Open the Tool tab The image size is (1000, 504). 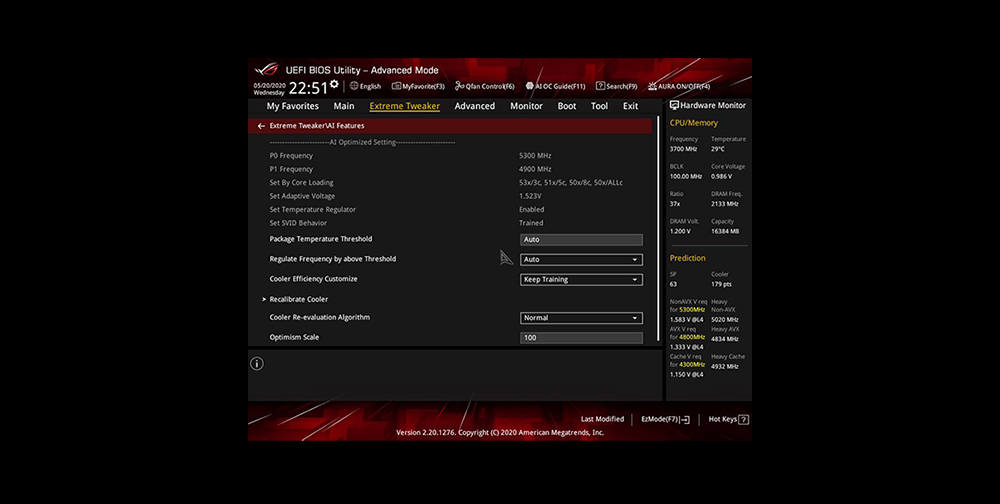point(599,106)
